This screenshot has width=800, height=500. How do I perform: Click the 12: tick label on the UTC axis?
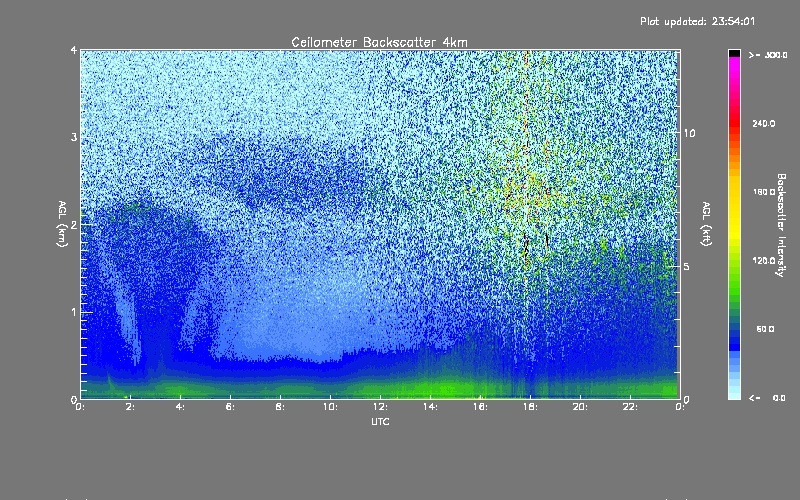tap(380, 407)
